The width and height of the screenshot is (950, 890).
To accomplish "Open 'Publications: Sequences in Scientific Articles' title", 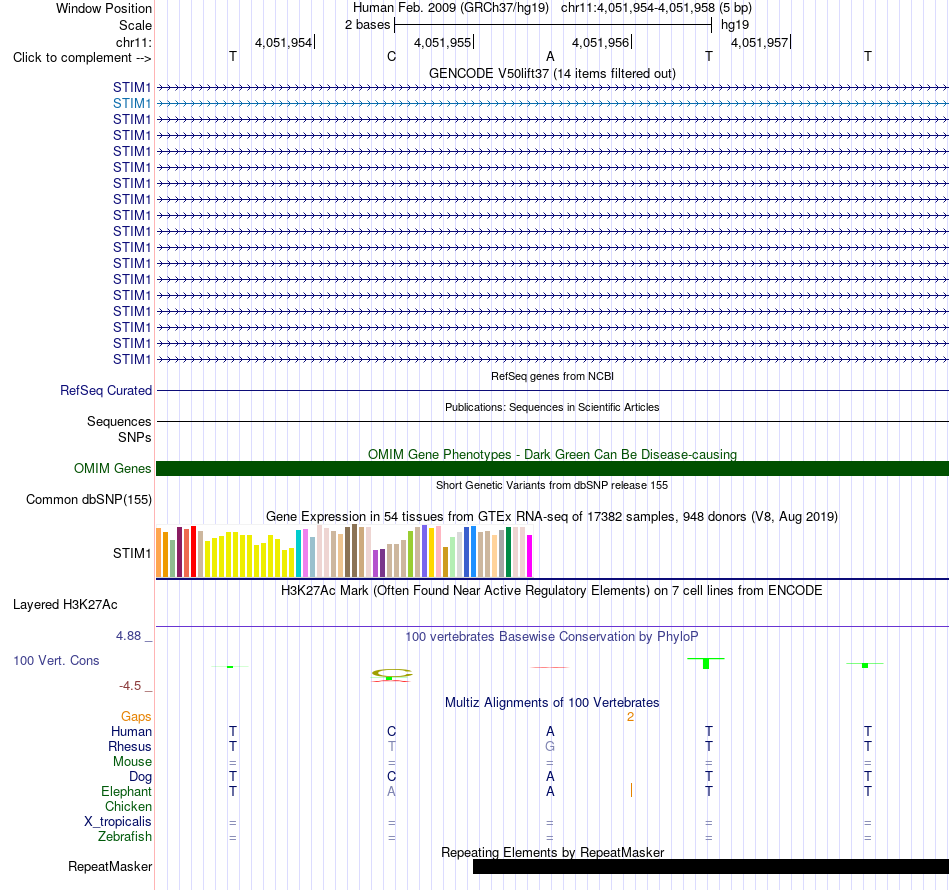I will click(x=552, y=407).
